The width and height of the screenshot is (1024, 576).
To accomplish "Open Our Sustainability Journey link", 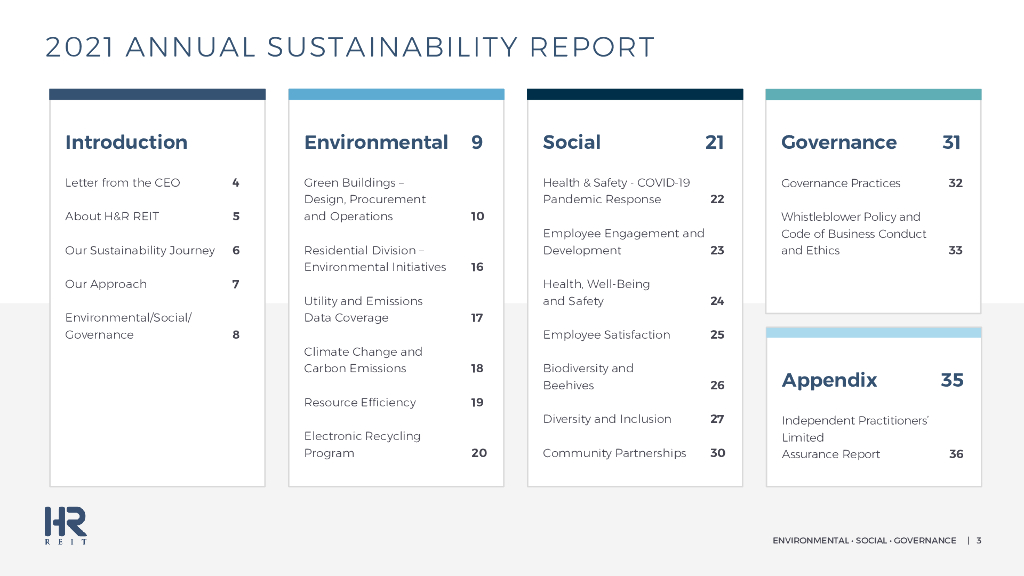I will (x=140, y=250).
